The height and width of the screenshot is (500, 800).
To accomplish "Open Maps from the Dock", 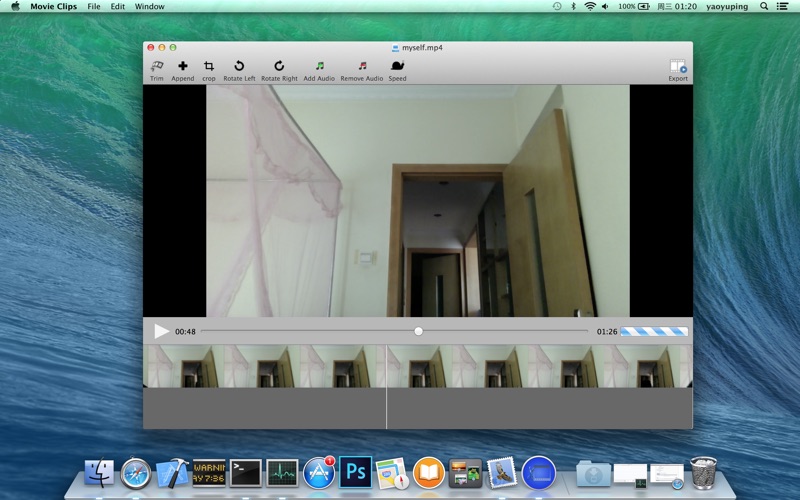I will point(392,473).
